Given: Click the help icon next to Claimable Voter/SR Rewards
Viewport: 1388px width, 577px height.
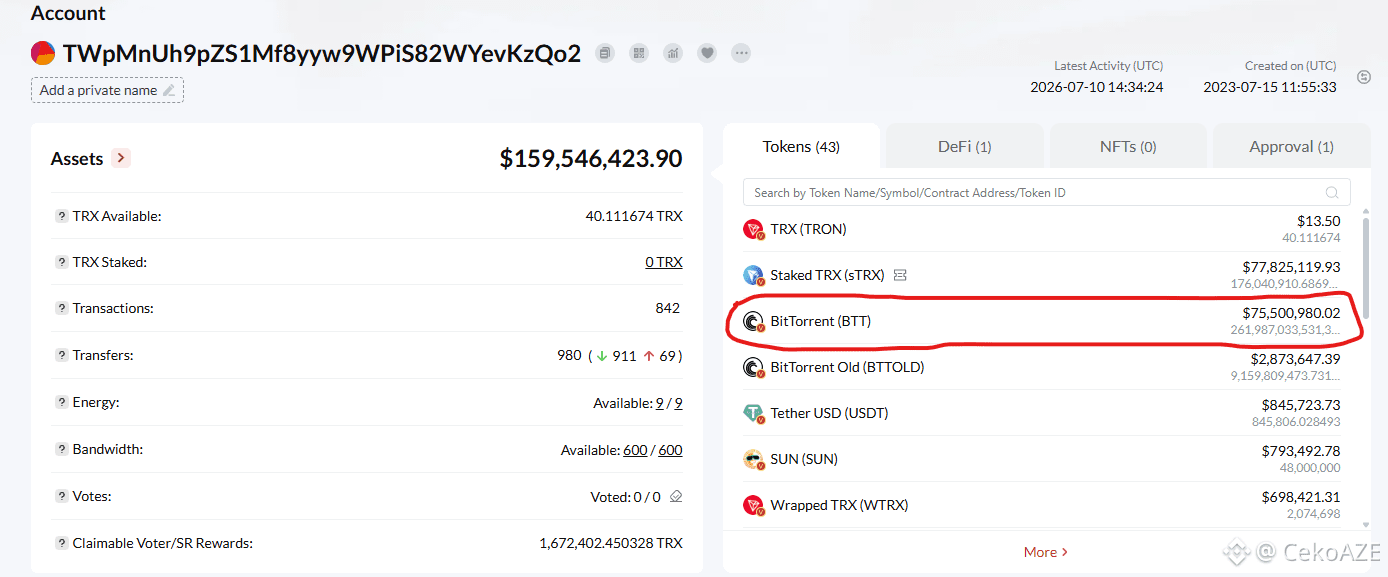Looking at the screenshot, I should 62,543.
